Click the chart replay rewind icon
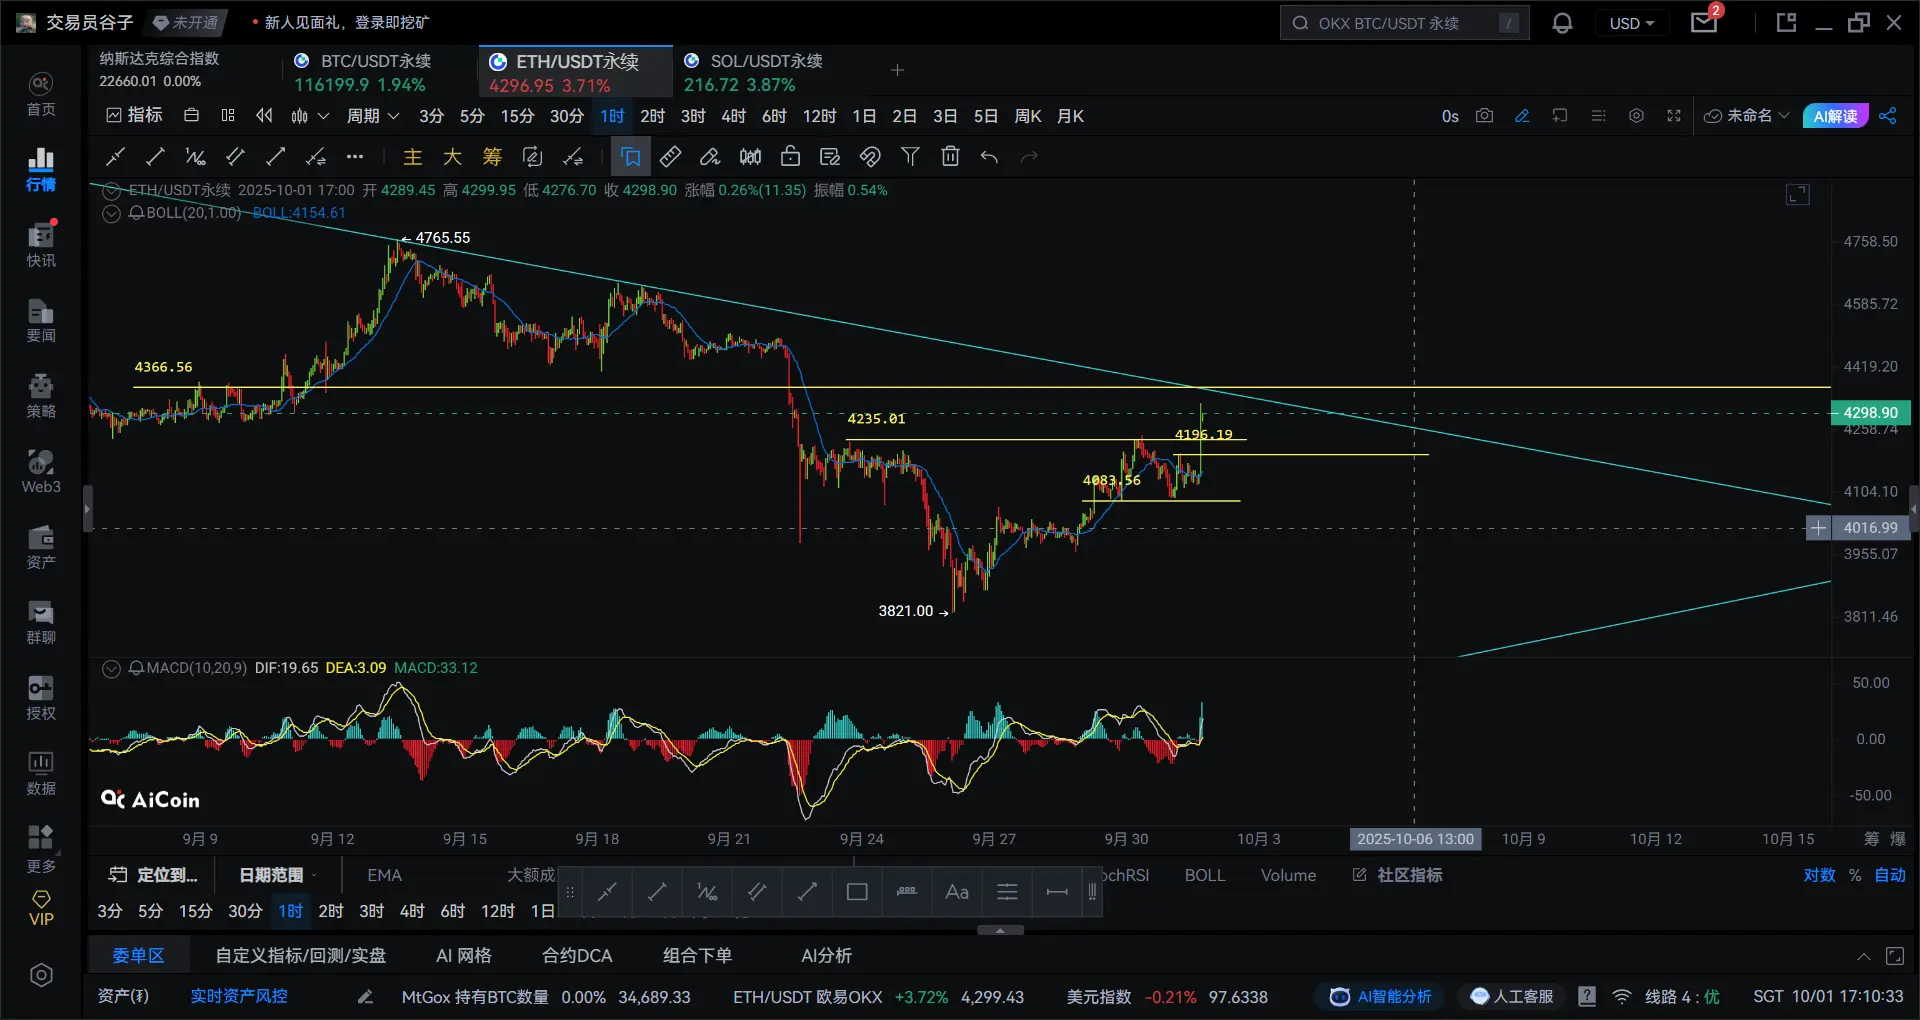This screenshot has width=1920, height=1020. (264, 116)
